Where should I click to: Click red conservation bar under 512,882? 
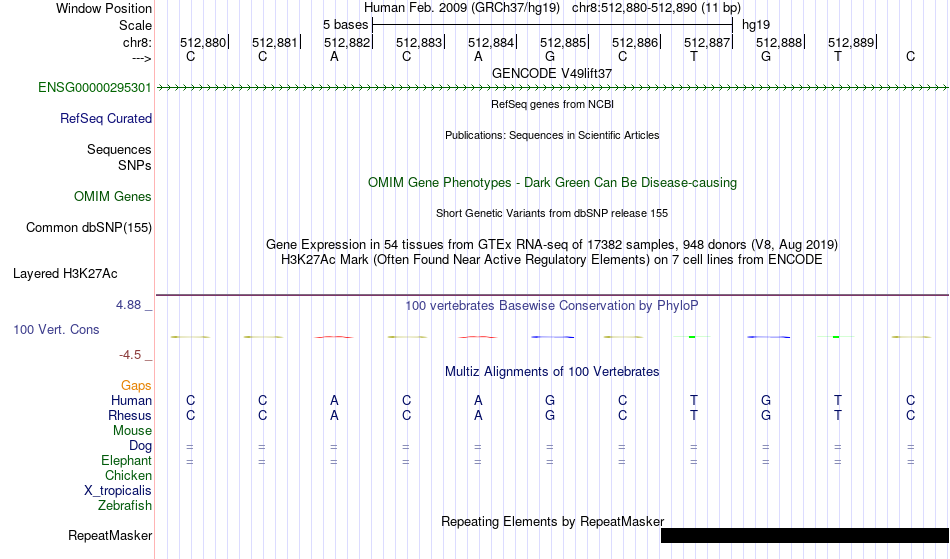(x=334, y=337)
